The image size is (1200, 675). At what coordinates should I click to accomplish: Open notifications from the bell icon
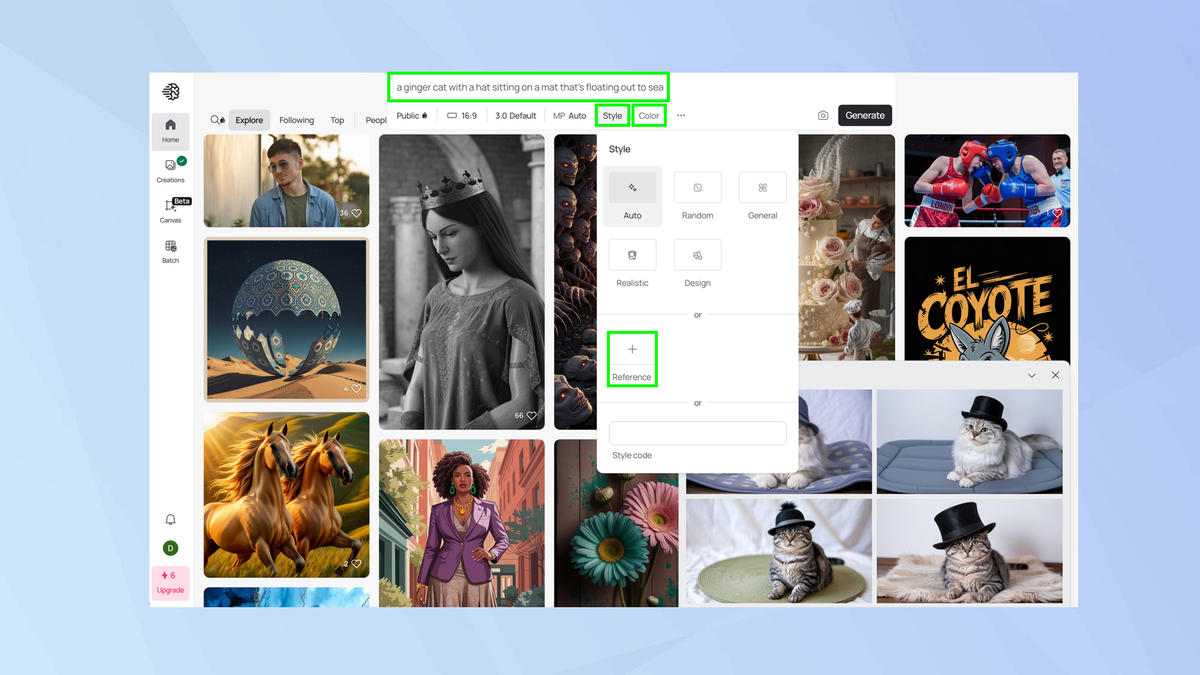[170, 519]
